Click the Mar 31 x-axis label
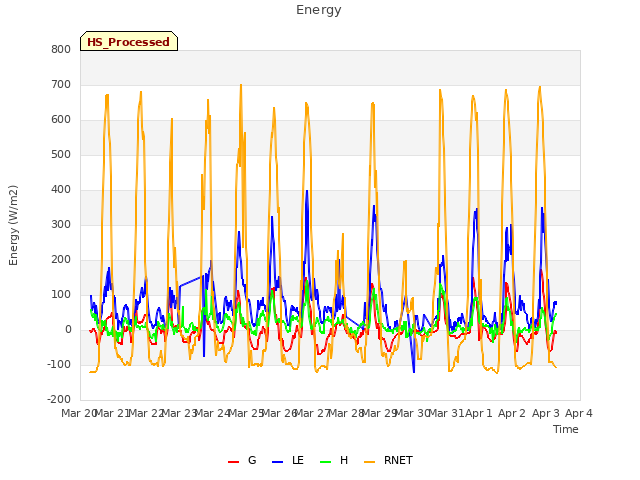The height and width of the screenshot is (480, 640). (x=446, y=413)
